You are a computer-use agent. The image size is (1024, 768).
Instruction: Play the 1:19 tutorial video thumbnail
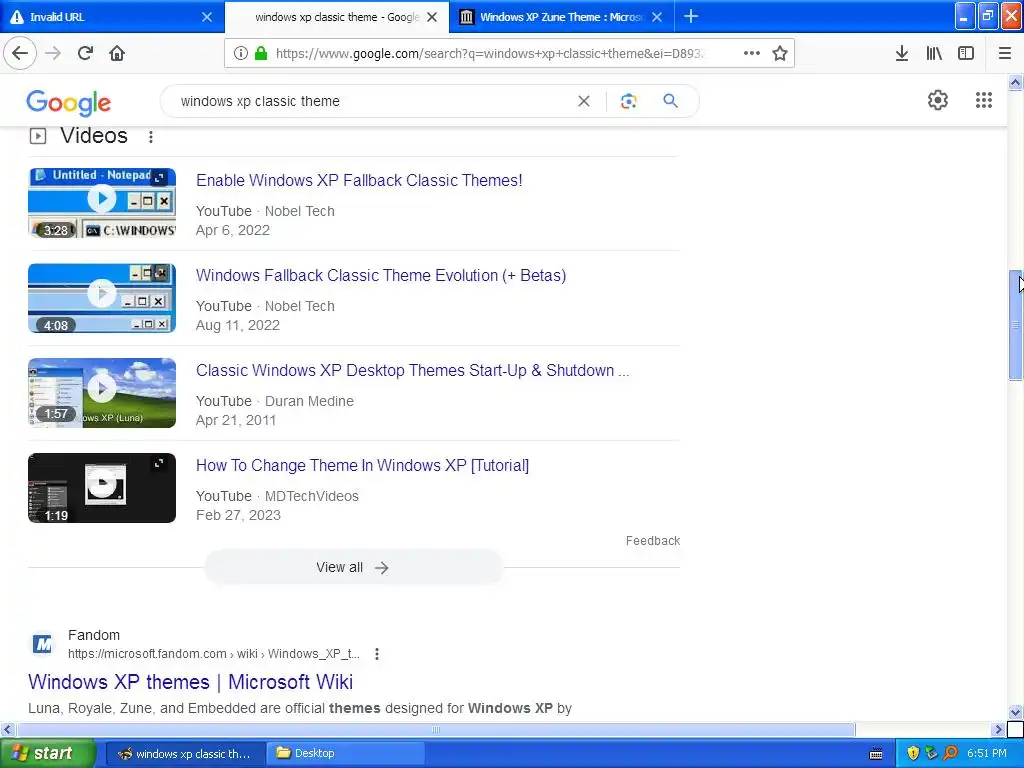click(102, 488)
